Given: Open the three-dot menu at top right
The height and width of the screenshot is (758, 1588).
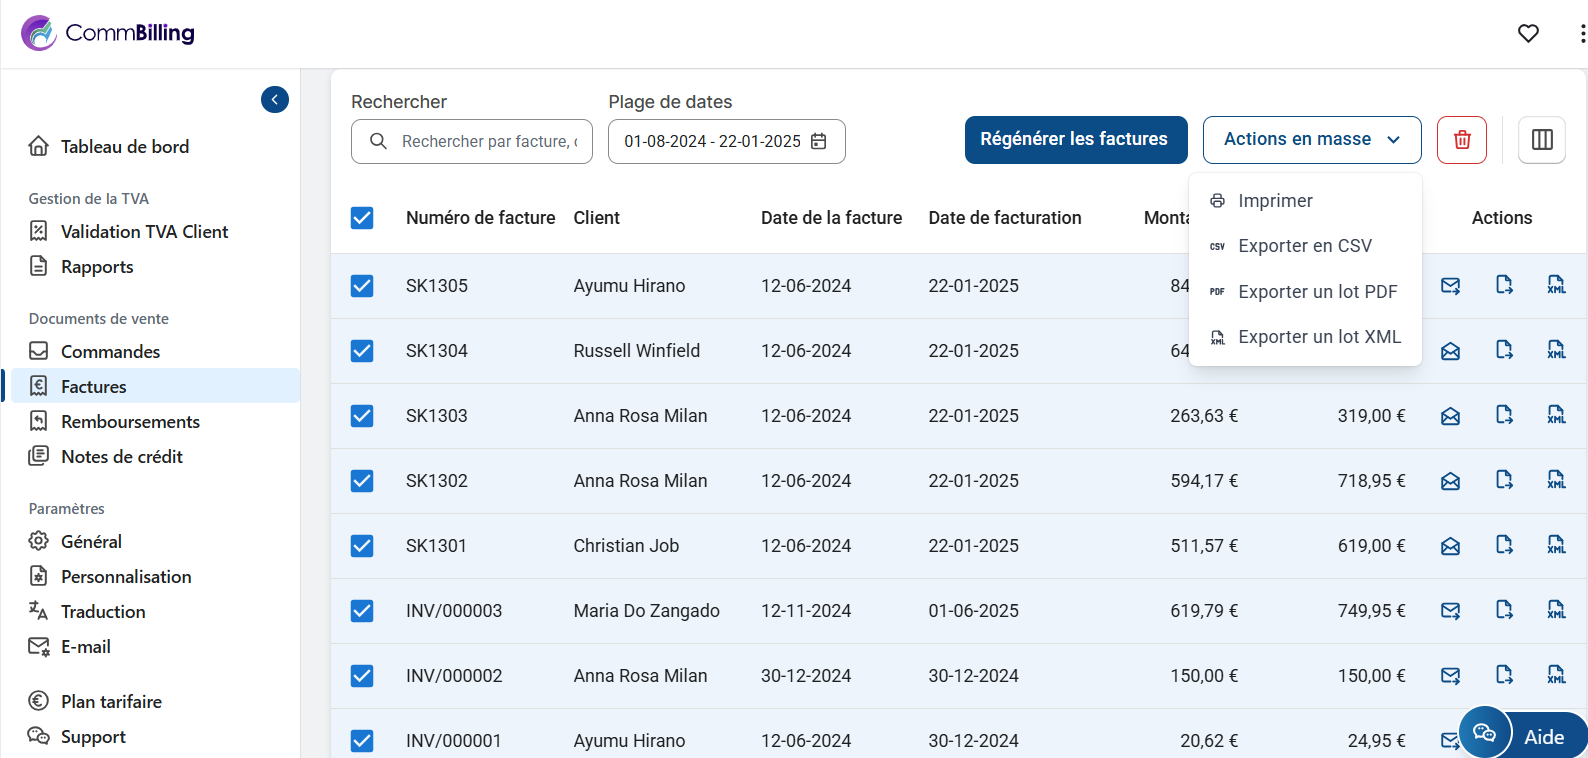Looking at the screenshot, I should pyautogui.click(x=1582, y=34).
